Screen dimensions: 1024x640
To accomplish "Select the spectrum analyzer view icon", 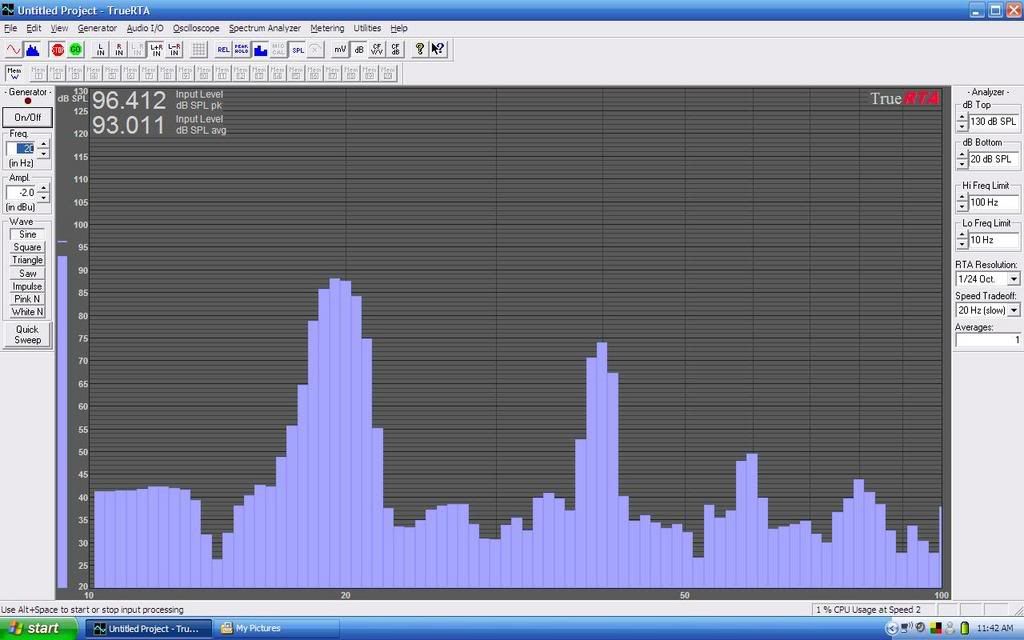I will pos(32,50).
